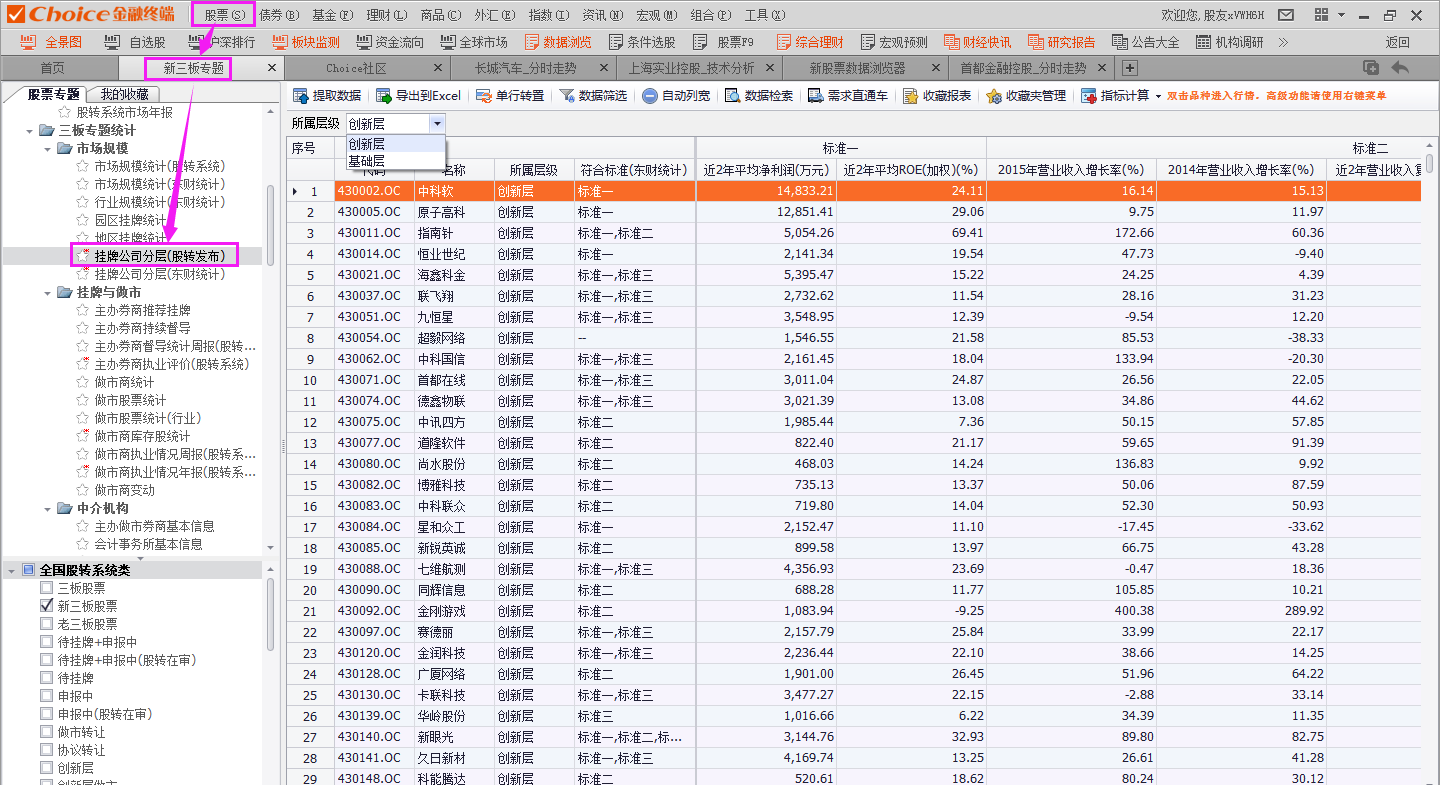This screenshot has width=1440, height=785.
Task: Open the mail envelope icon
Action: [1286, 15]
